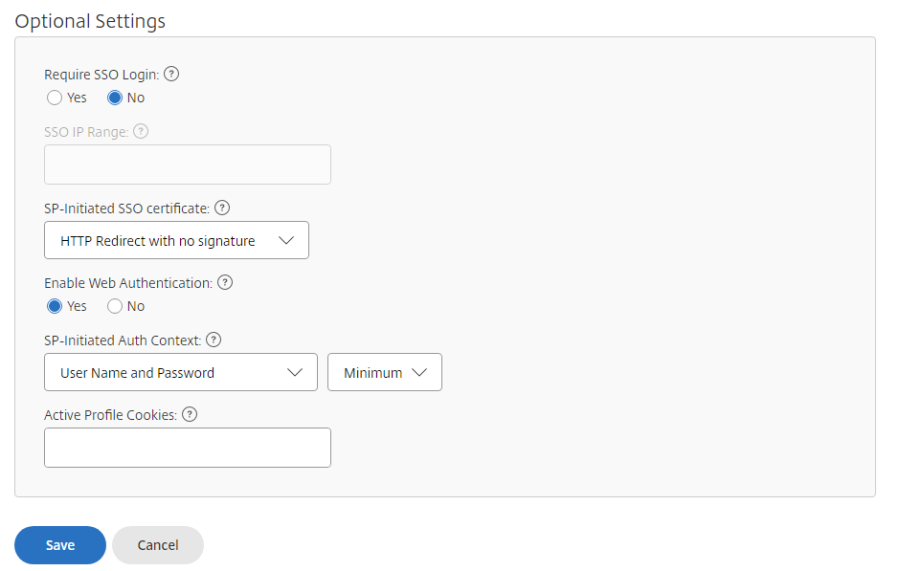900x571 pixels.
Task: Show help for Enable Web Authentication
Action: pyautogui.click(x=225, y=283)
